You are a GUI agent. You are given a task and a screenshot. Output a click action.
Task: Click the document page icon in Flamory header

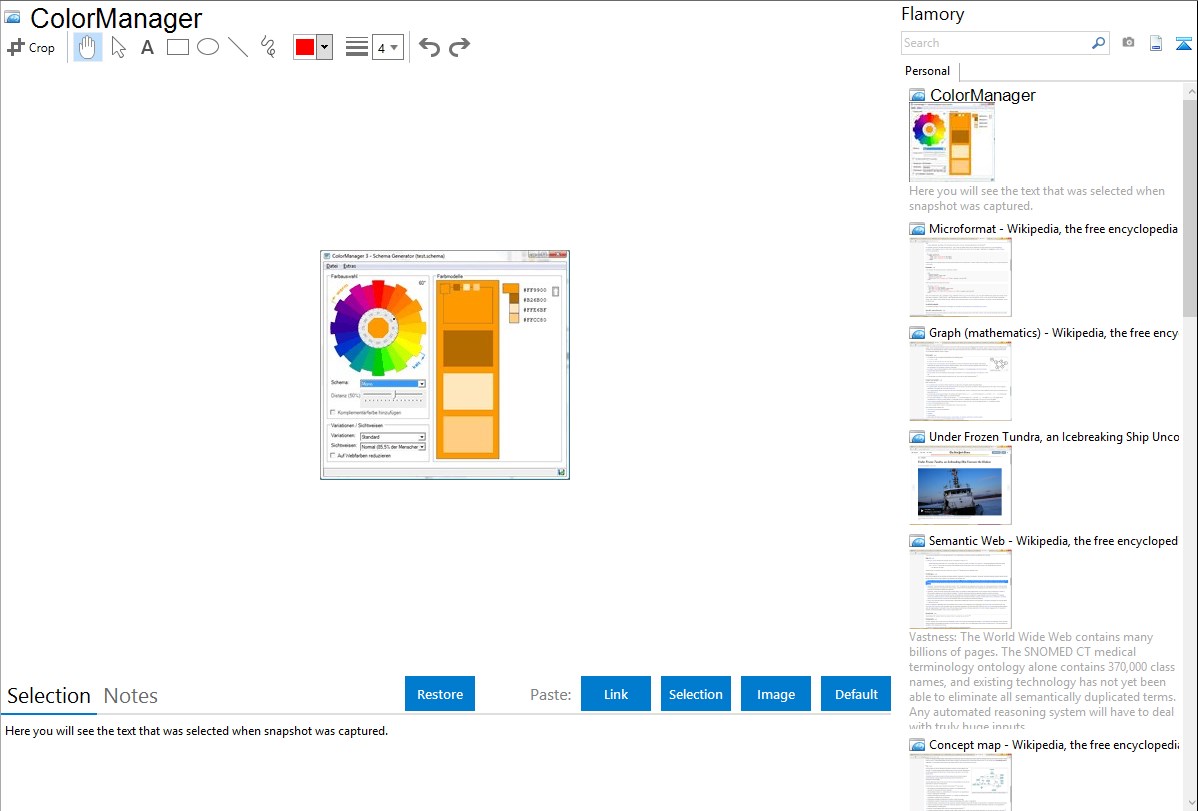pos(1156,43)
